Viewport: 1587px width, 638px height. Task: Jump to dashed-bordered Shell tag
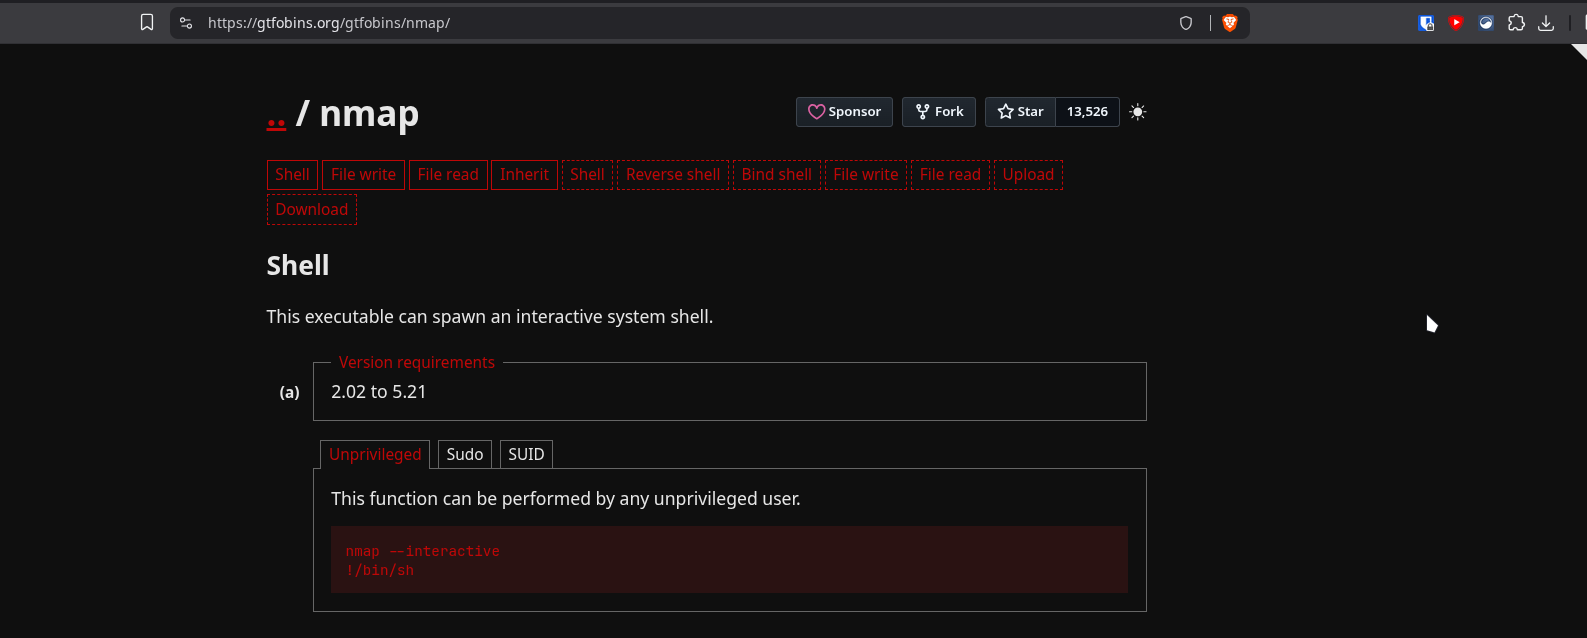tap(587, 175)
